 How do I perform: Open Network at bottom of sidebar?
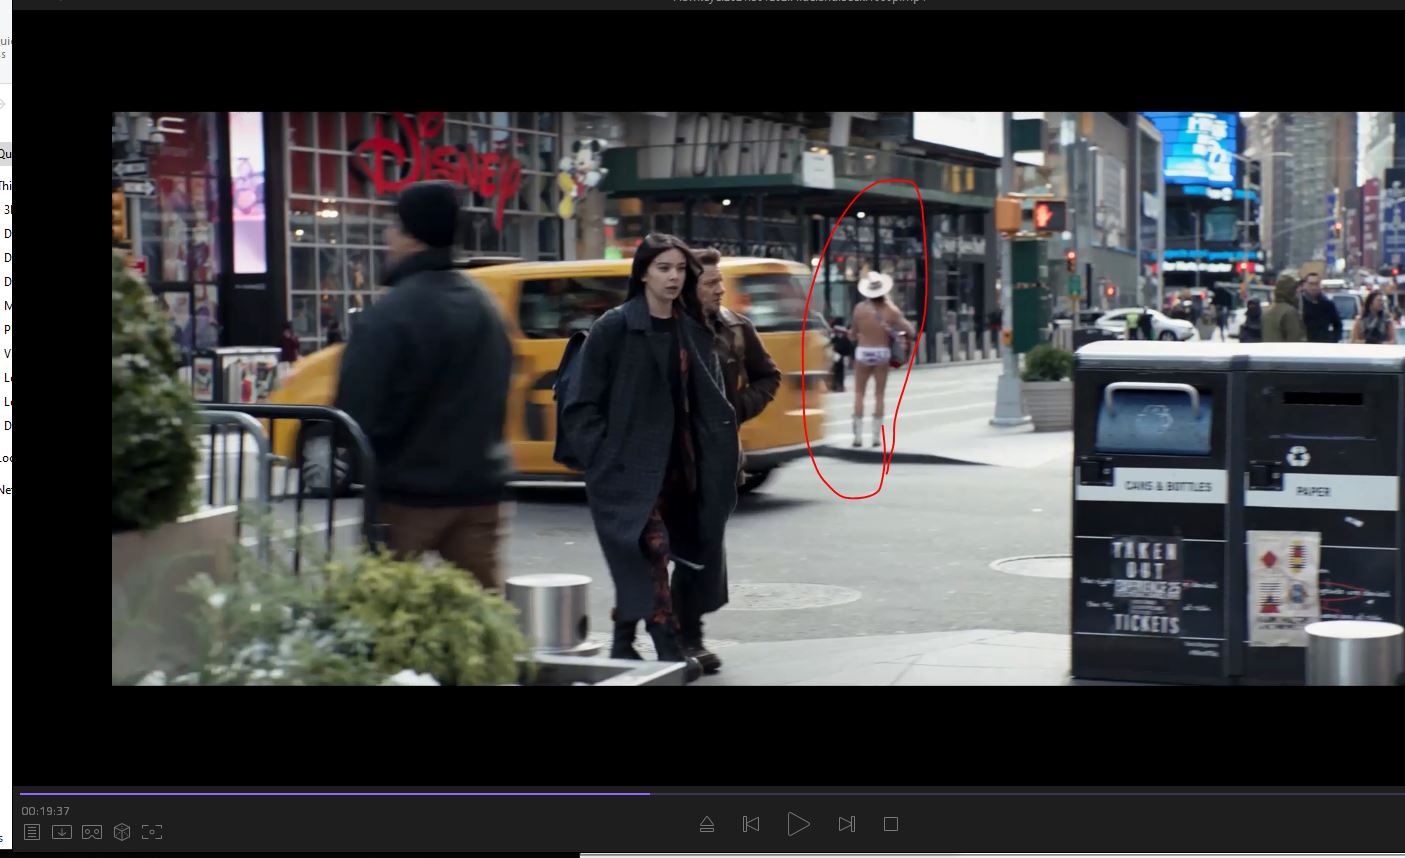tap(5, 490)
